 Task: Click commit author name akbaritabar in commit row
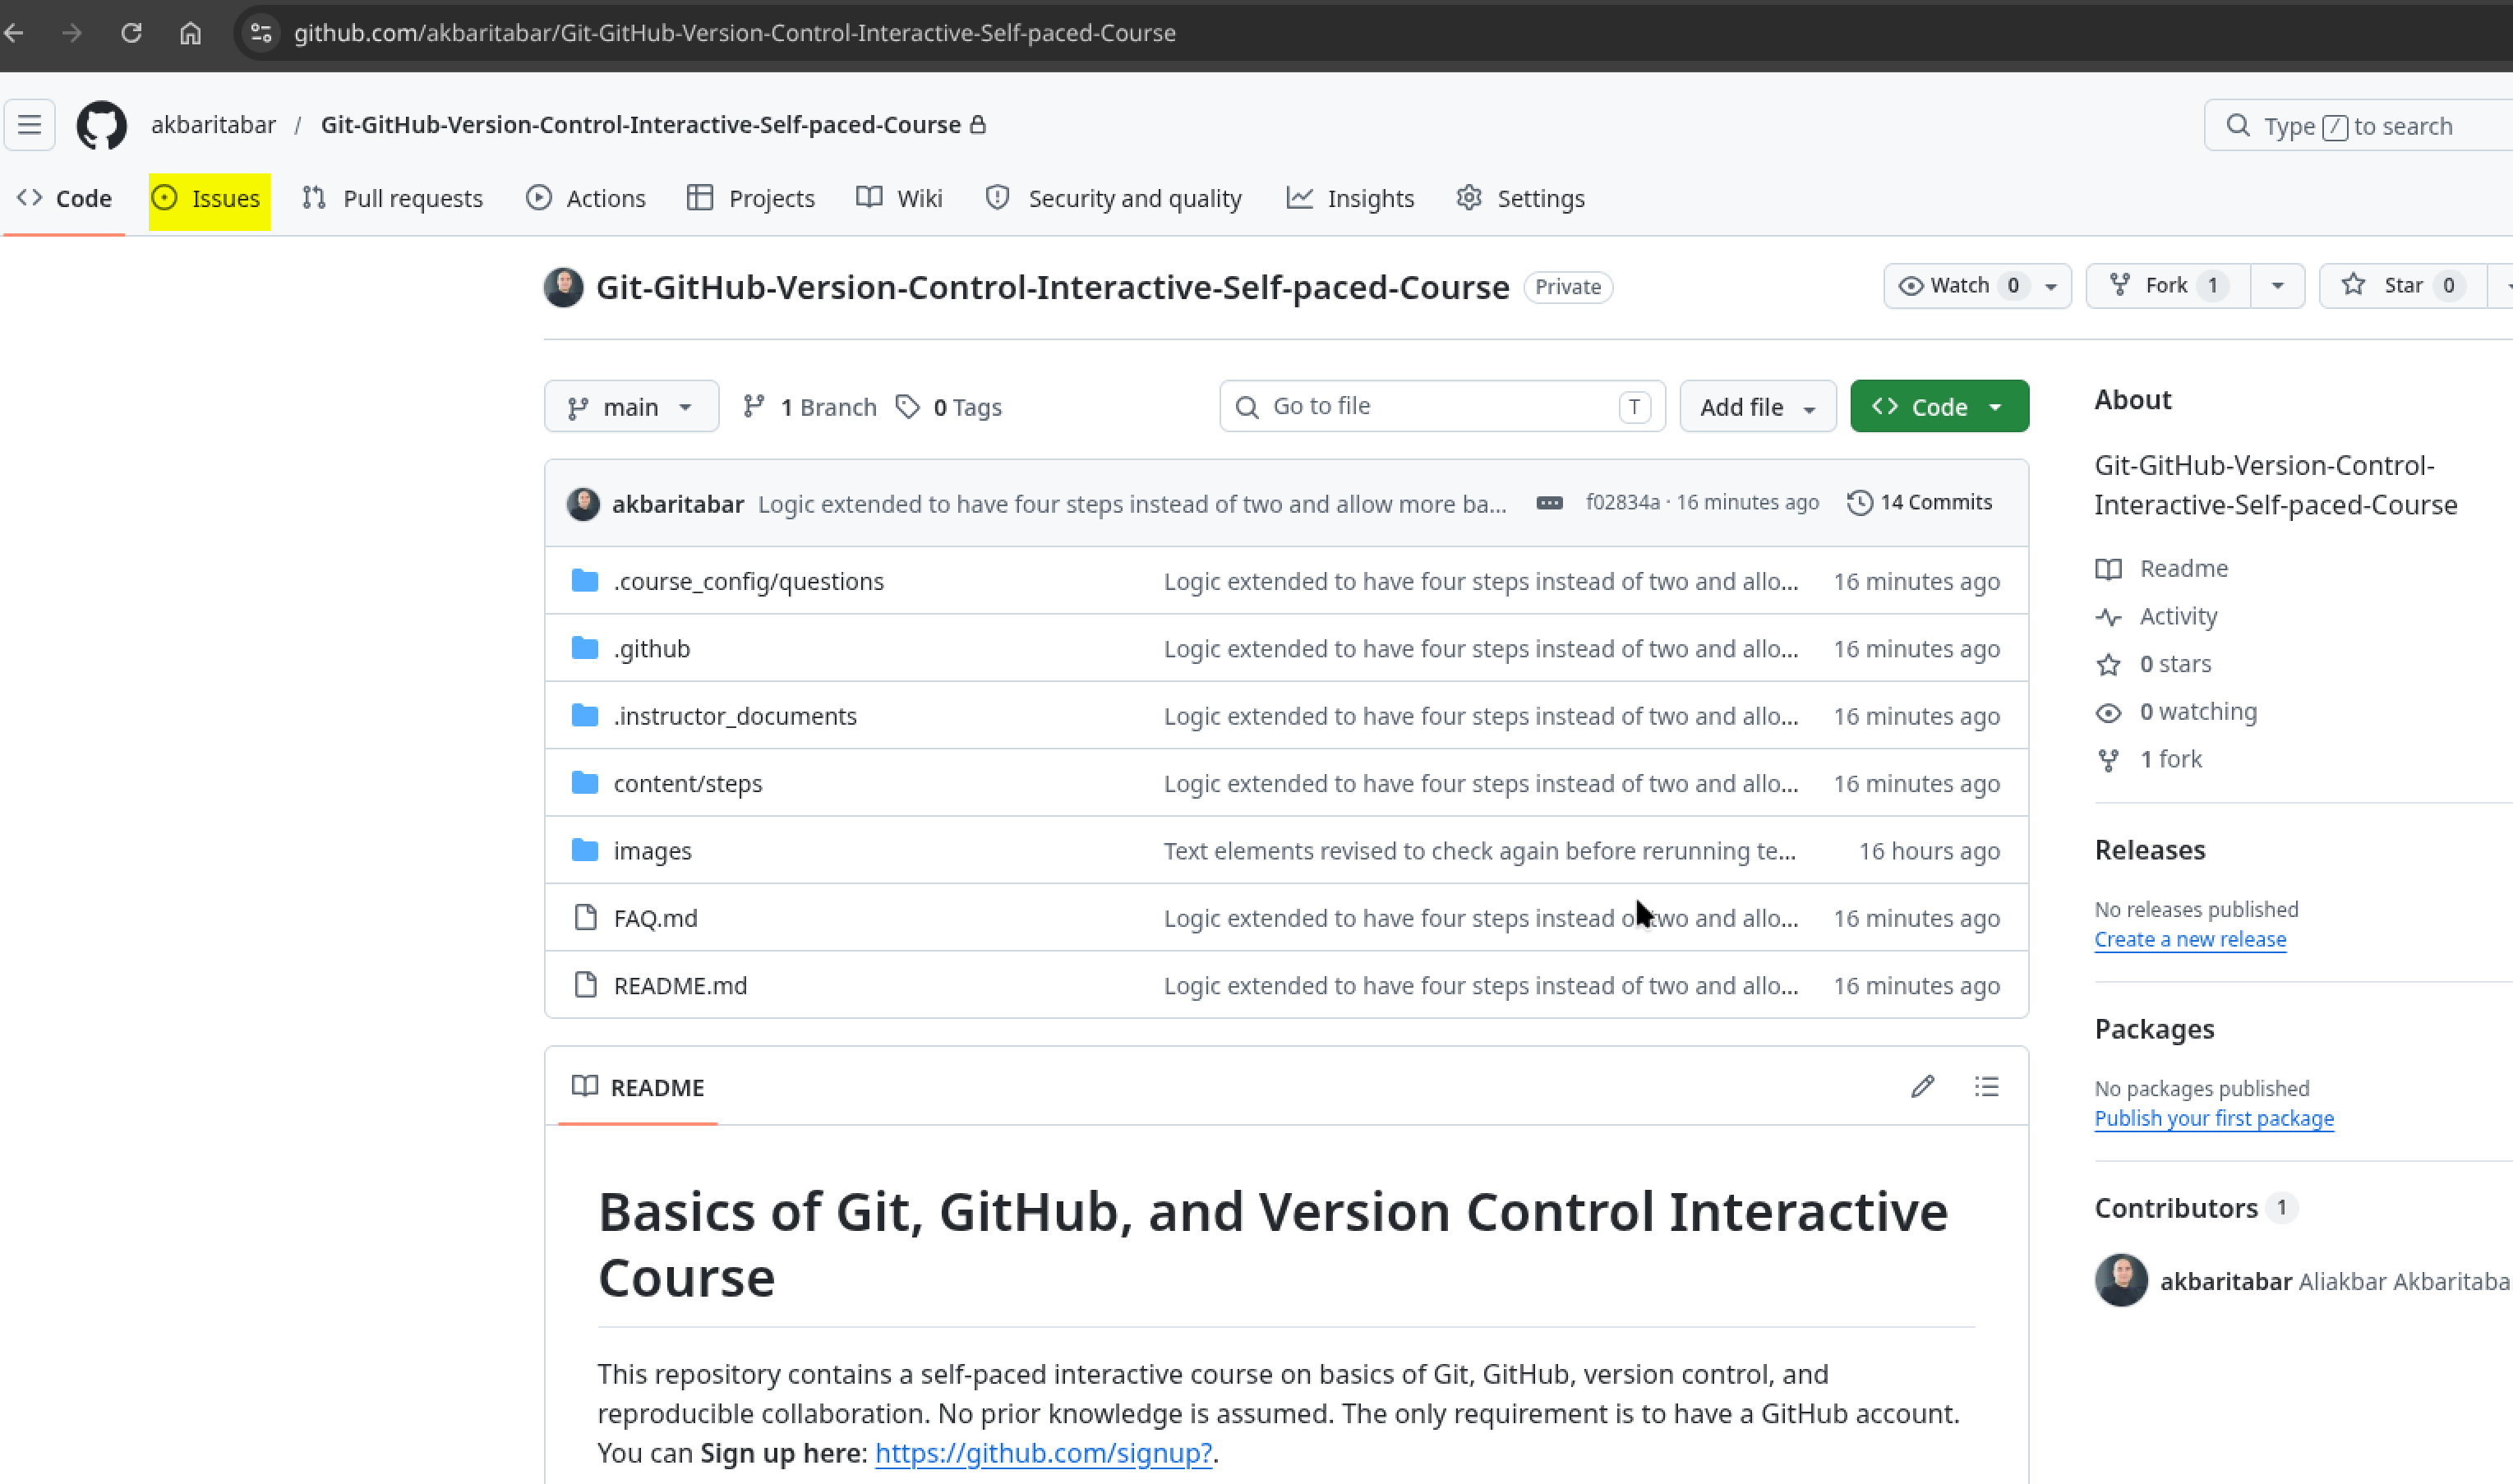tap(677, 504)
